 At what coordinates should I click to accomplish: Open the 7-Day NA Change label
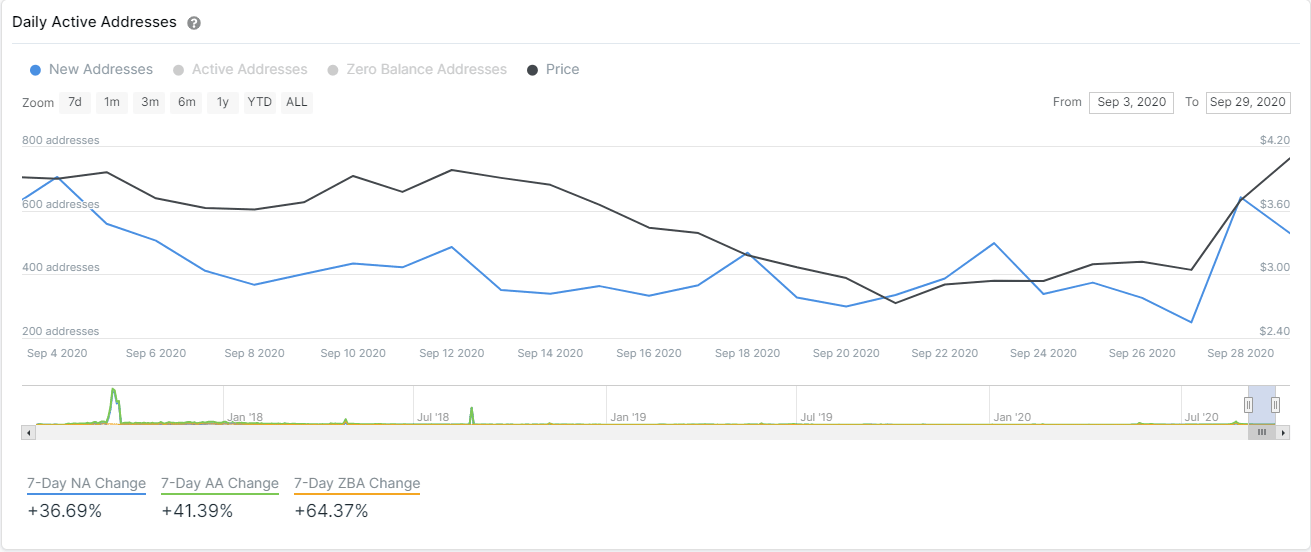[x=86, y=483]
